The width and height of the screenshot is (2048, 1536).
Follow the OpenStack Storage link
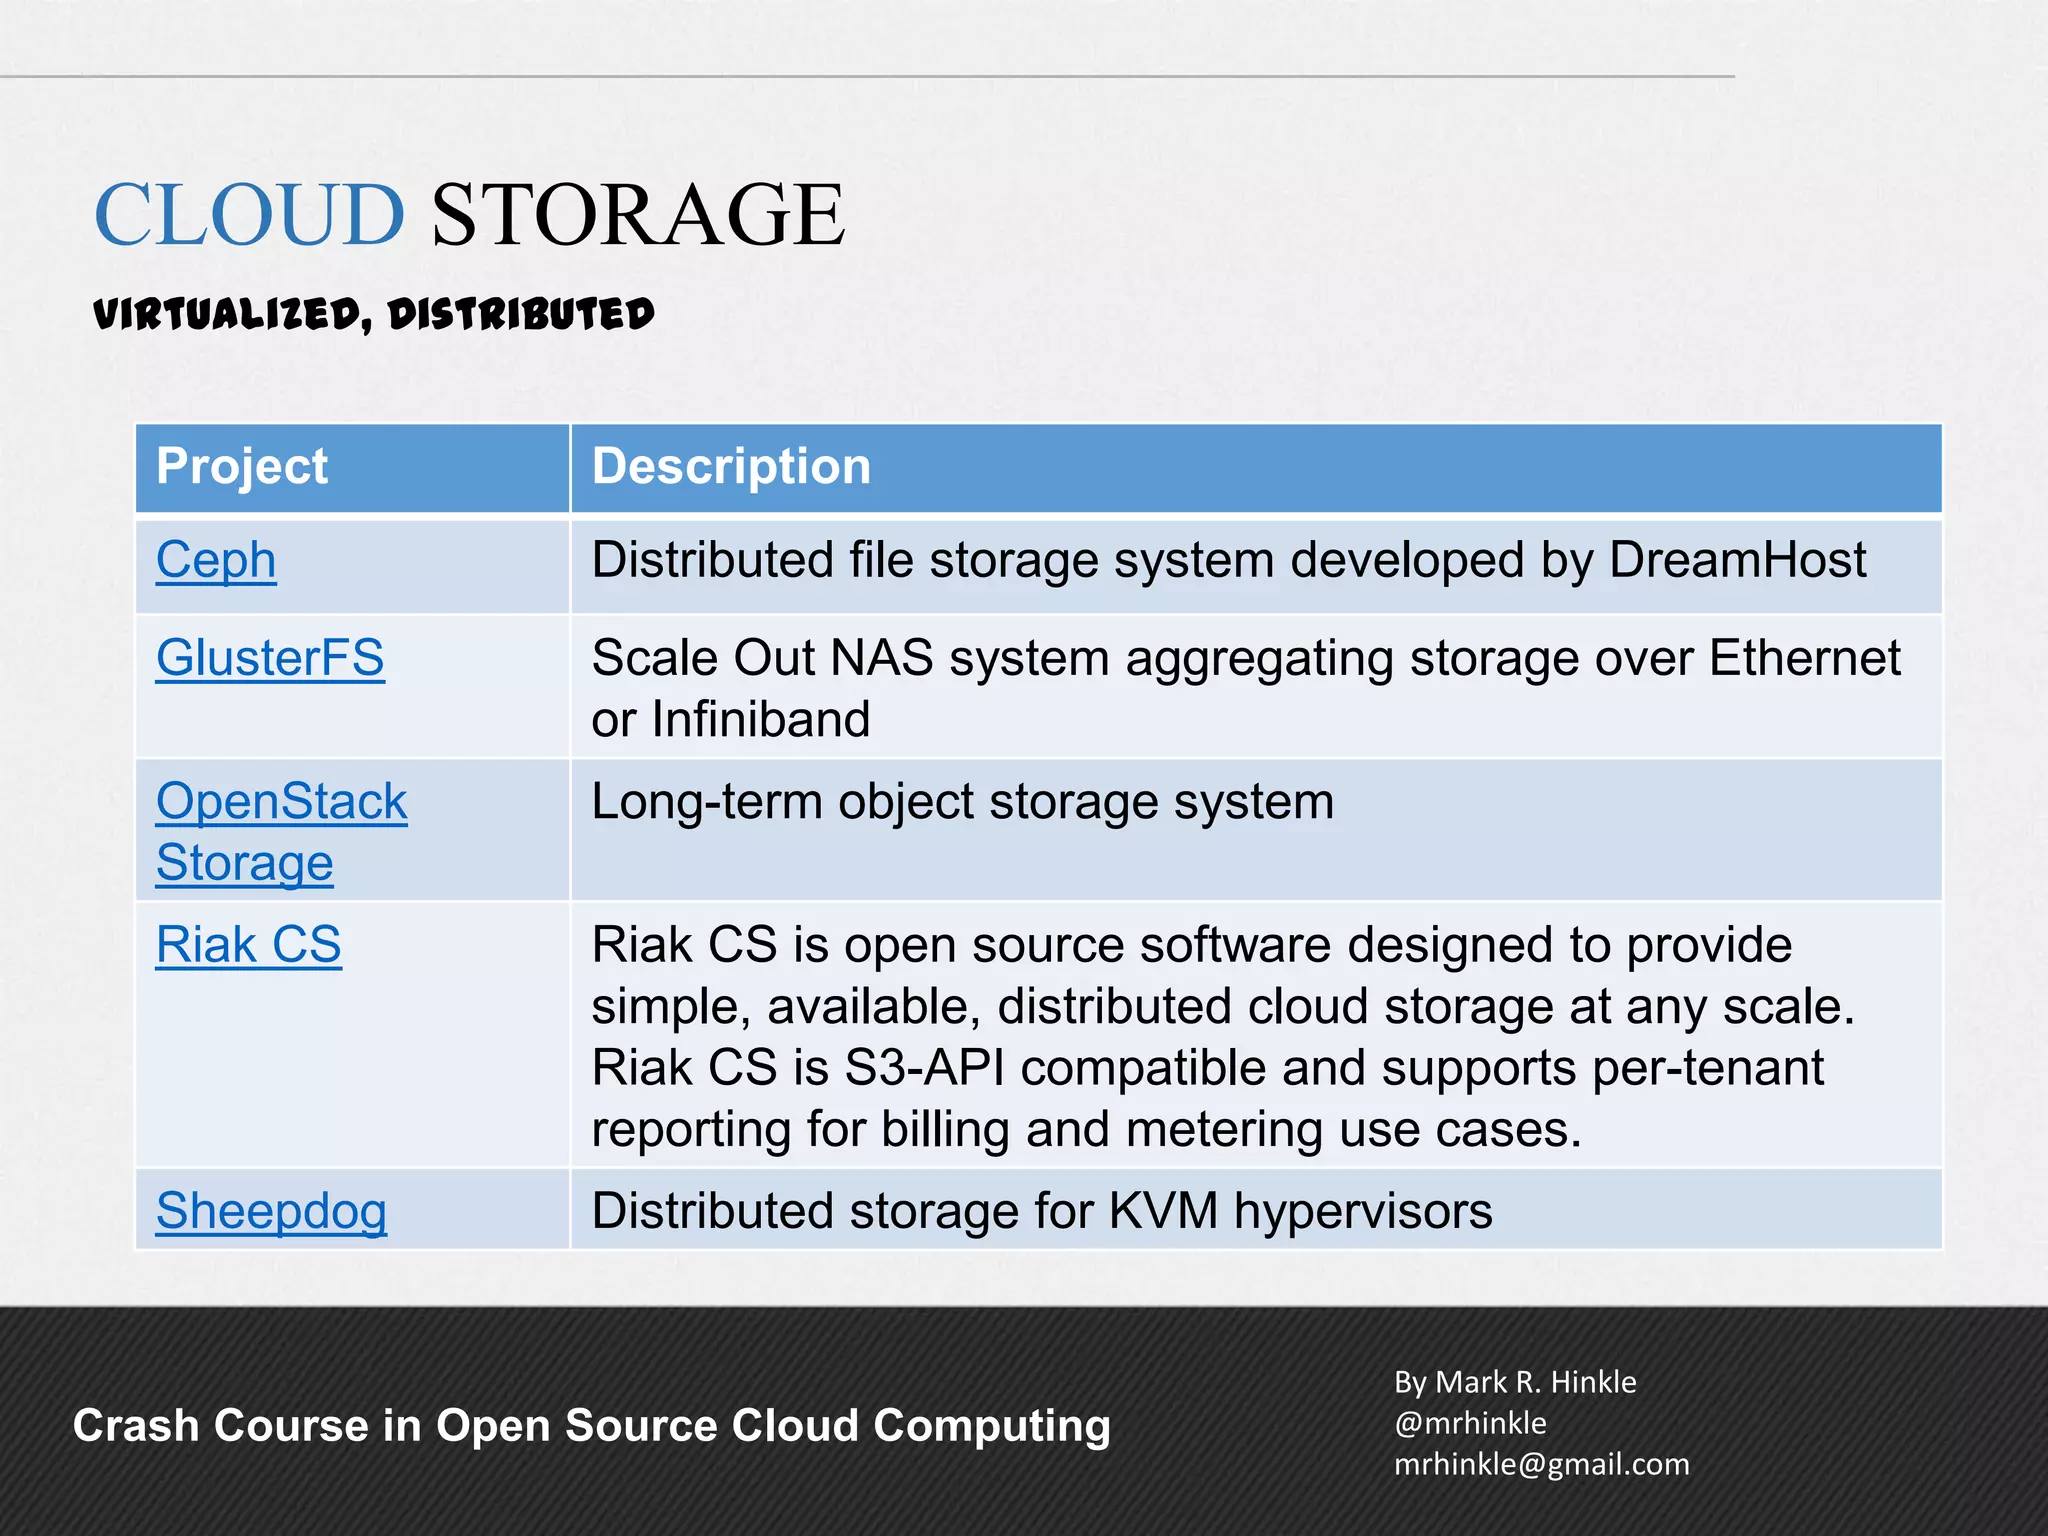281,832
